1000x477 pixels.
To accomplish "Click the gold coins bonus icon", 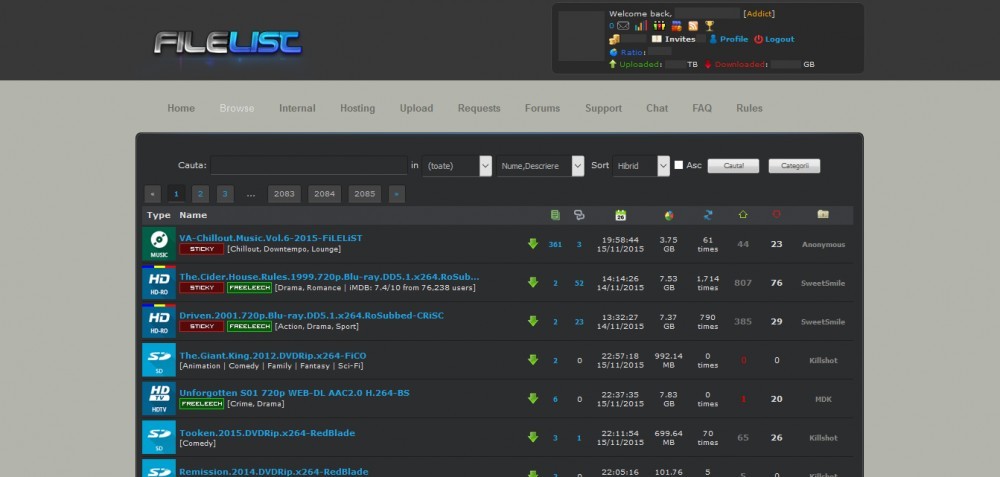I will click(614, 40).
